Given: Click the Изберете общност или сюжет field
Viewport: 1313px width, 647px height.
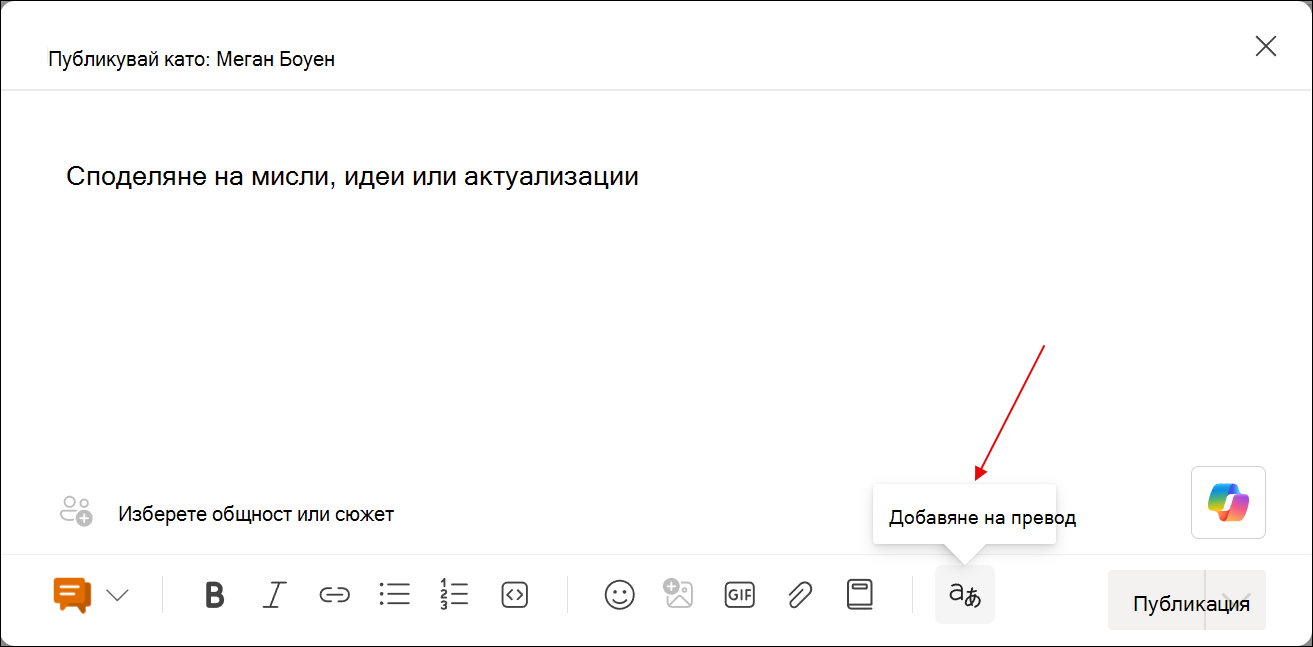Looking at the screenshot, I should [x=256, y=514].
